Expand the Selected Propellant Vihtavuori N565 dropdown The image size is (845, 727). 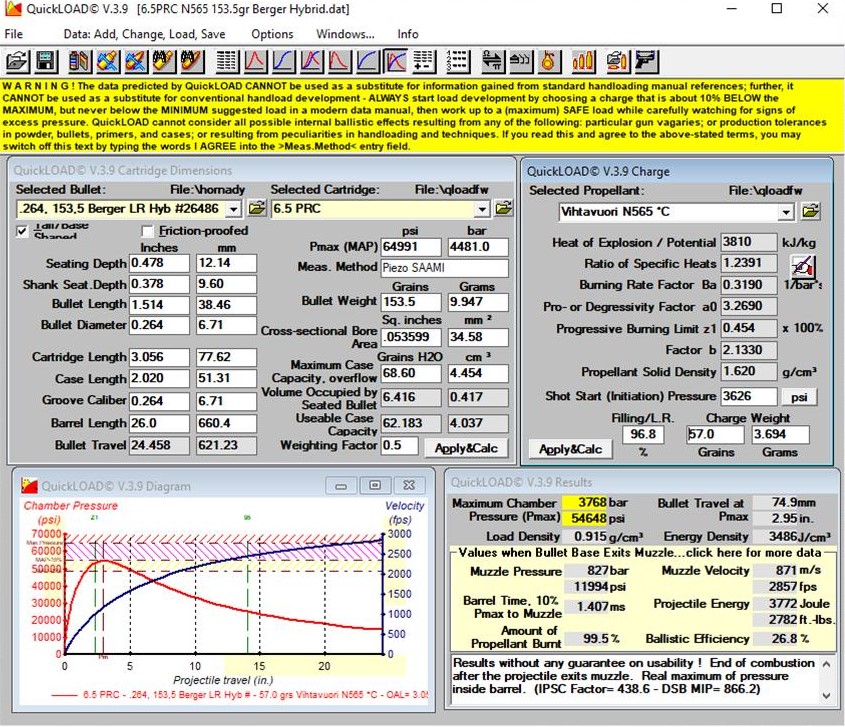tap(786, 212)
